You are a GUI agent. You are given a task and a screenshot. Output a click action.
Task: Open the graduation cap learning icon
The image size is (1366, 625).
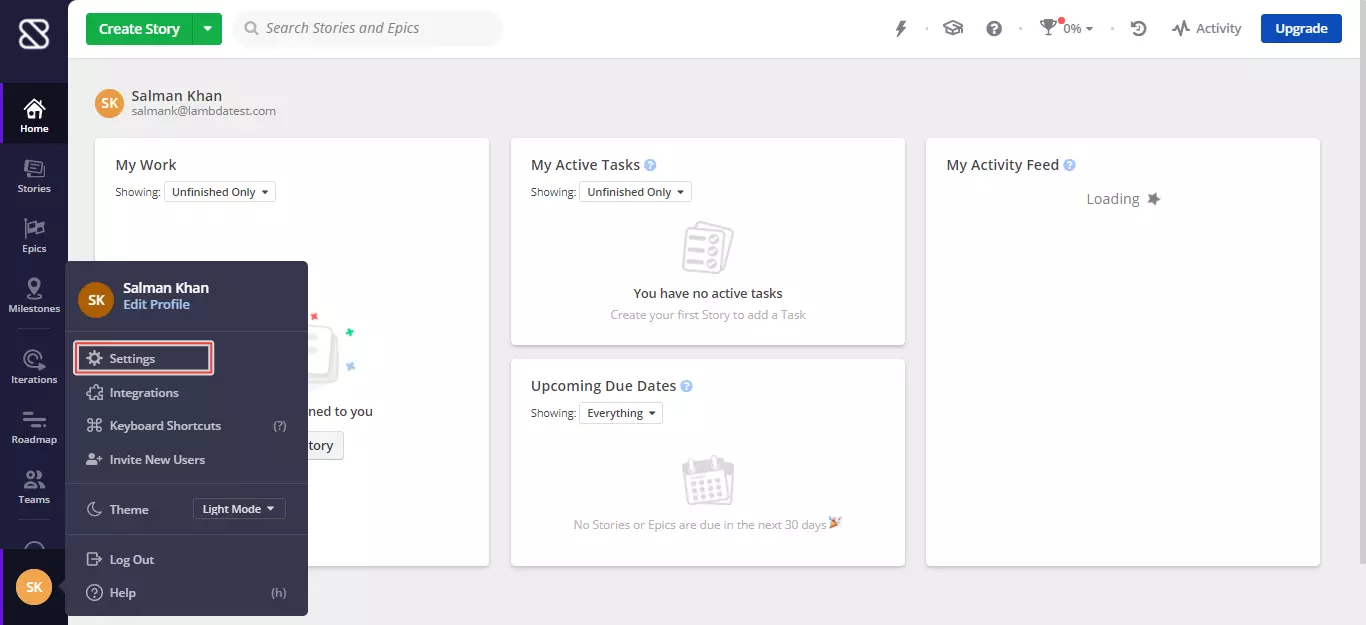(x=953, y=29)
